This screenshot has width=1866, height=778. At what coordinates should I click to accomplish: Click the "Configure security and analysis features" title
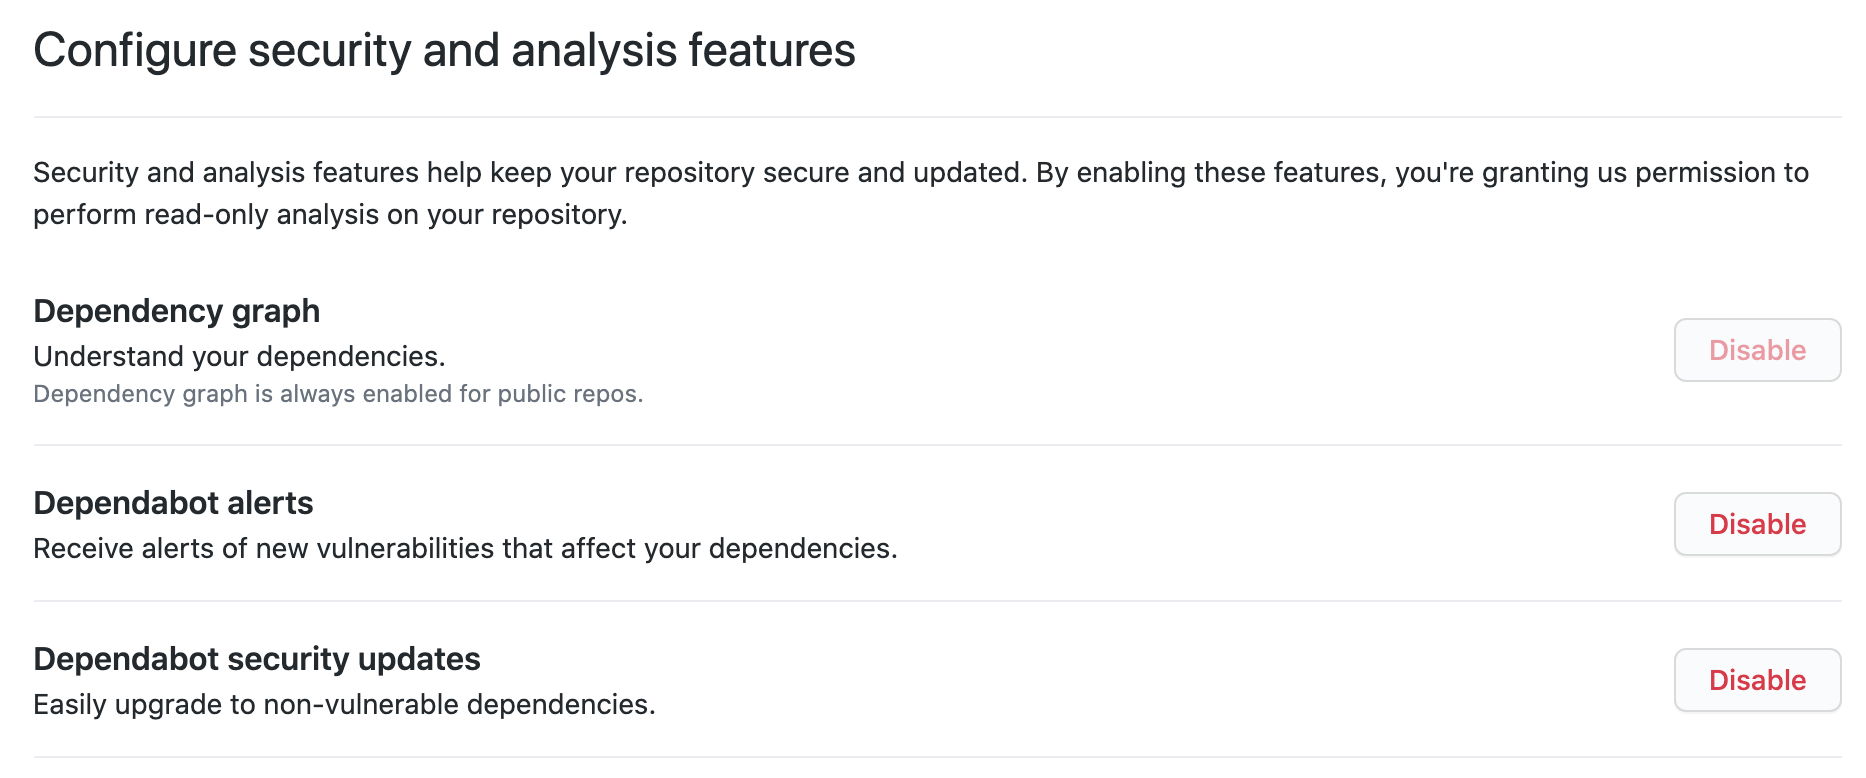pyautogui.click(x=444, y=50)
